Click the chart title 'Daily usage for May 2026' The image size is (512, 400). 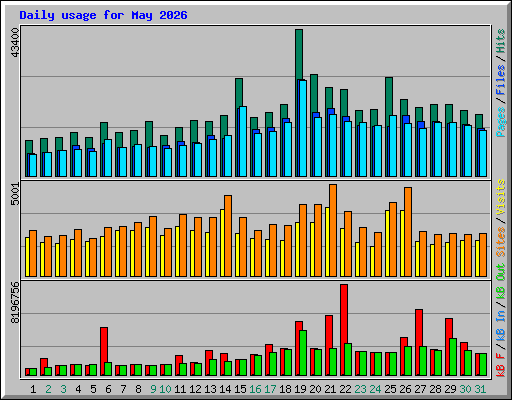click(x=103, y=15)
